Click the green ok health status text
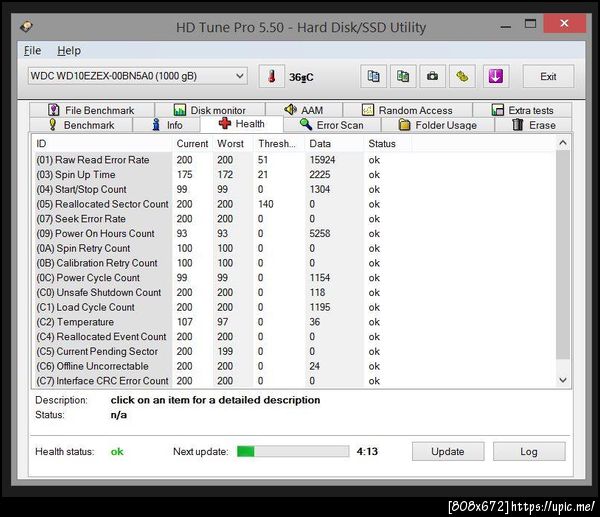Image resolution: width=600 pixels, height=517 pixels. tap(117, 452)
